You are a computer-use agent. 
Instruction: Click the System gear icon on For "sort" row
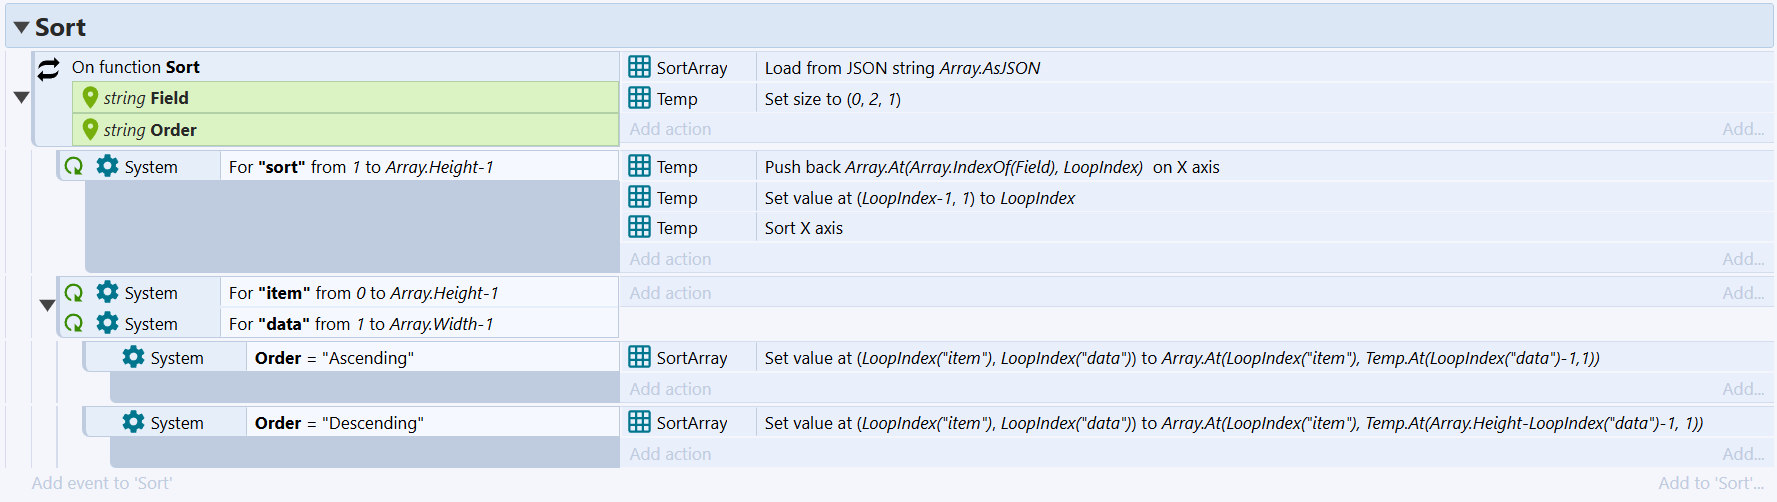pos(107,166)
